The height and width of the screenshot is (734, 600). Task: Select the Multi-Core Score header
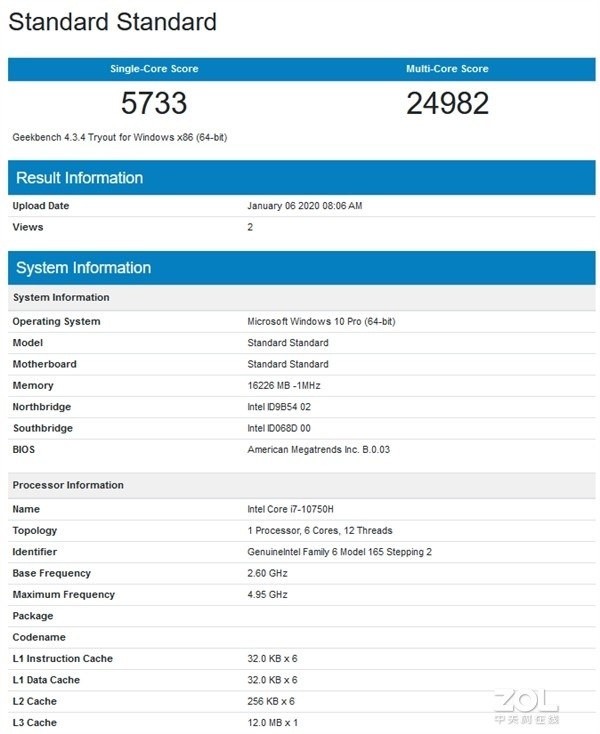point(447,69)
